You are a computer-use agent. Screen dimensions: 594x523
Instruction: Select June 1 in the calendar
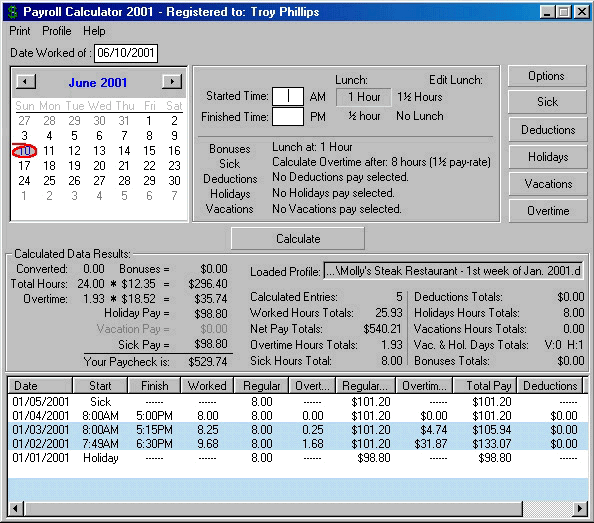coord(149,121)
